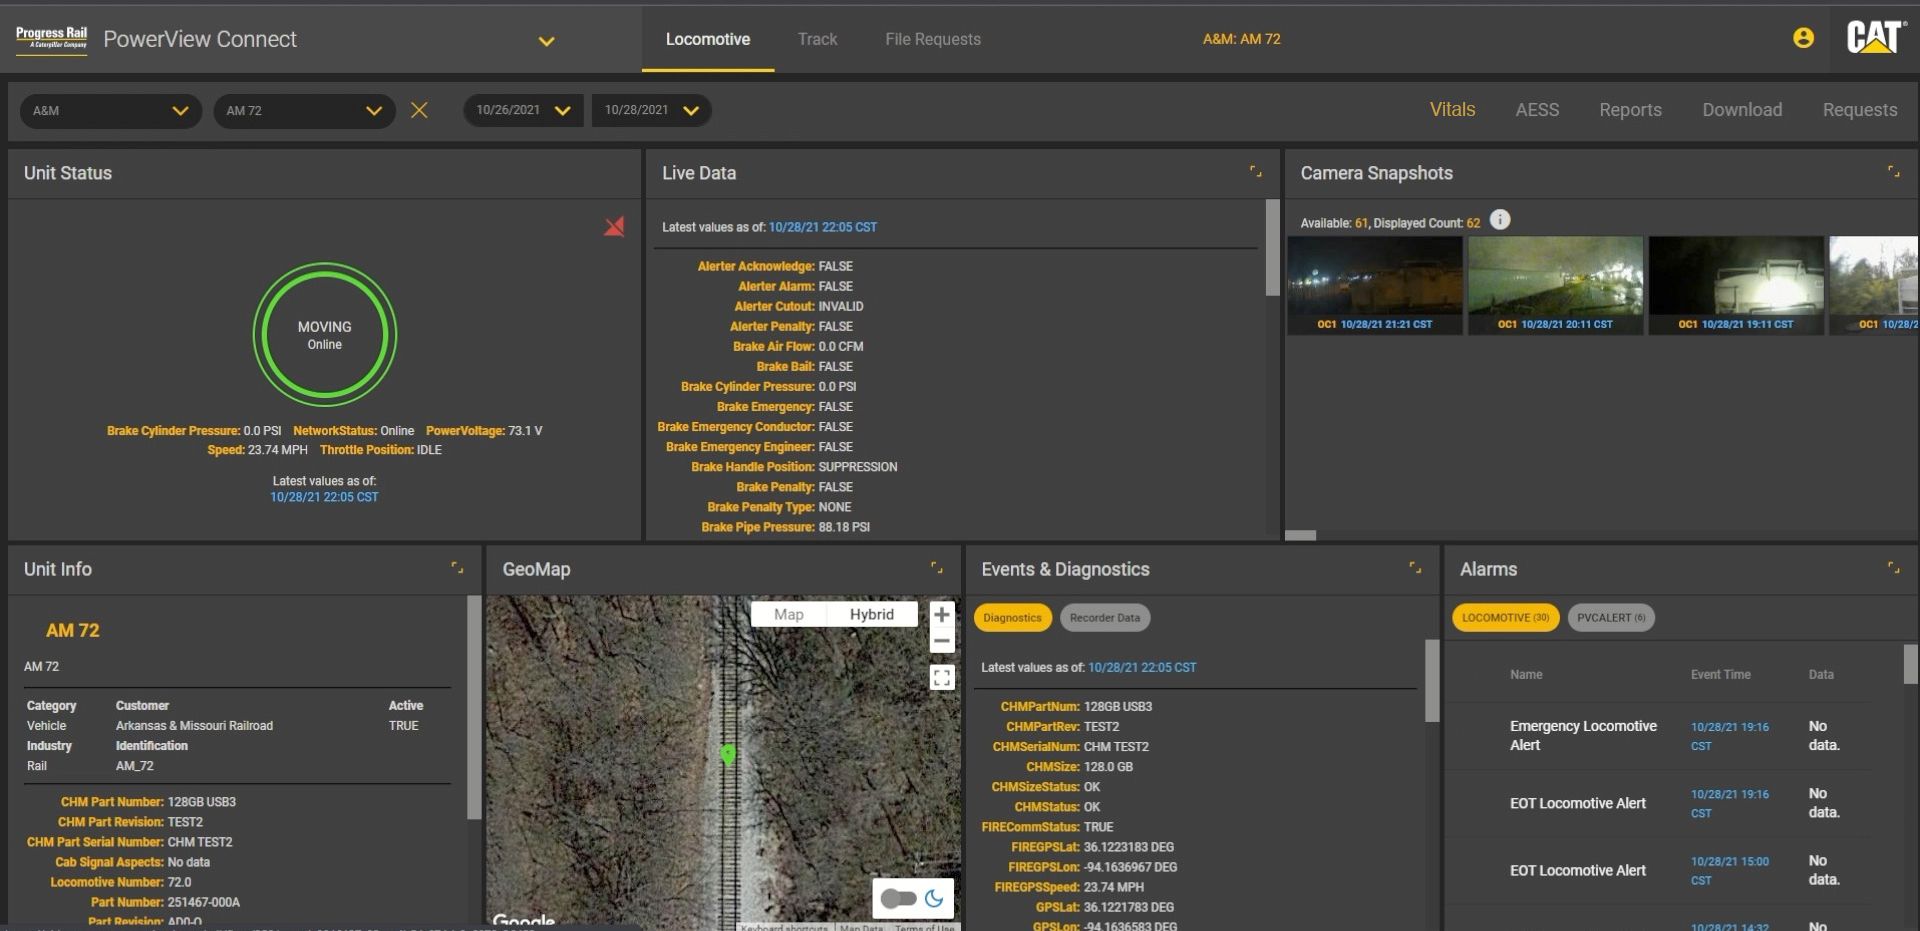
Task: Zoom in on the GeoMap
Action: (x=941, y=615)
